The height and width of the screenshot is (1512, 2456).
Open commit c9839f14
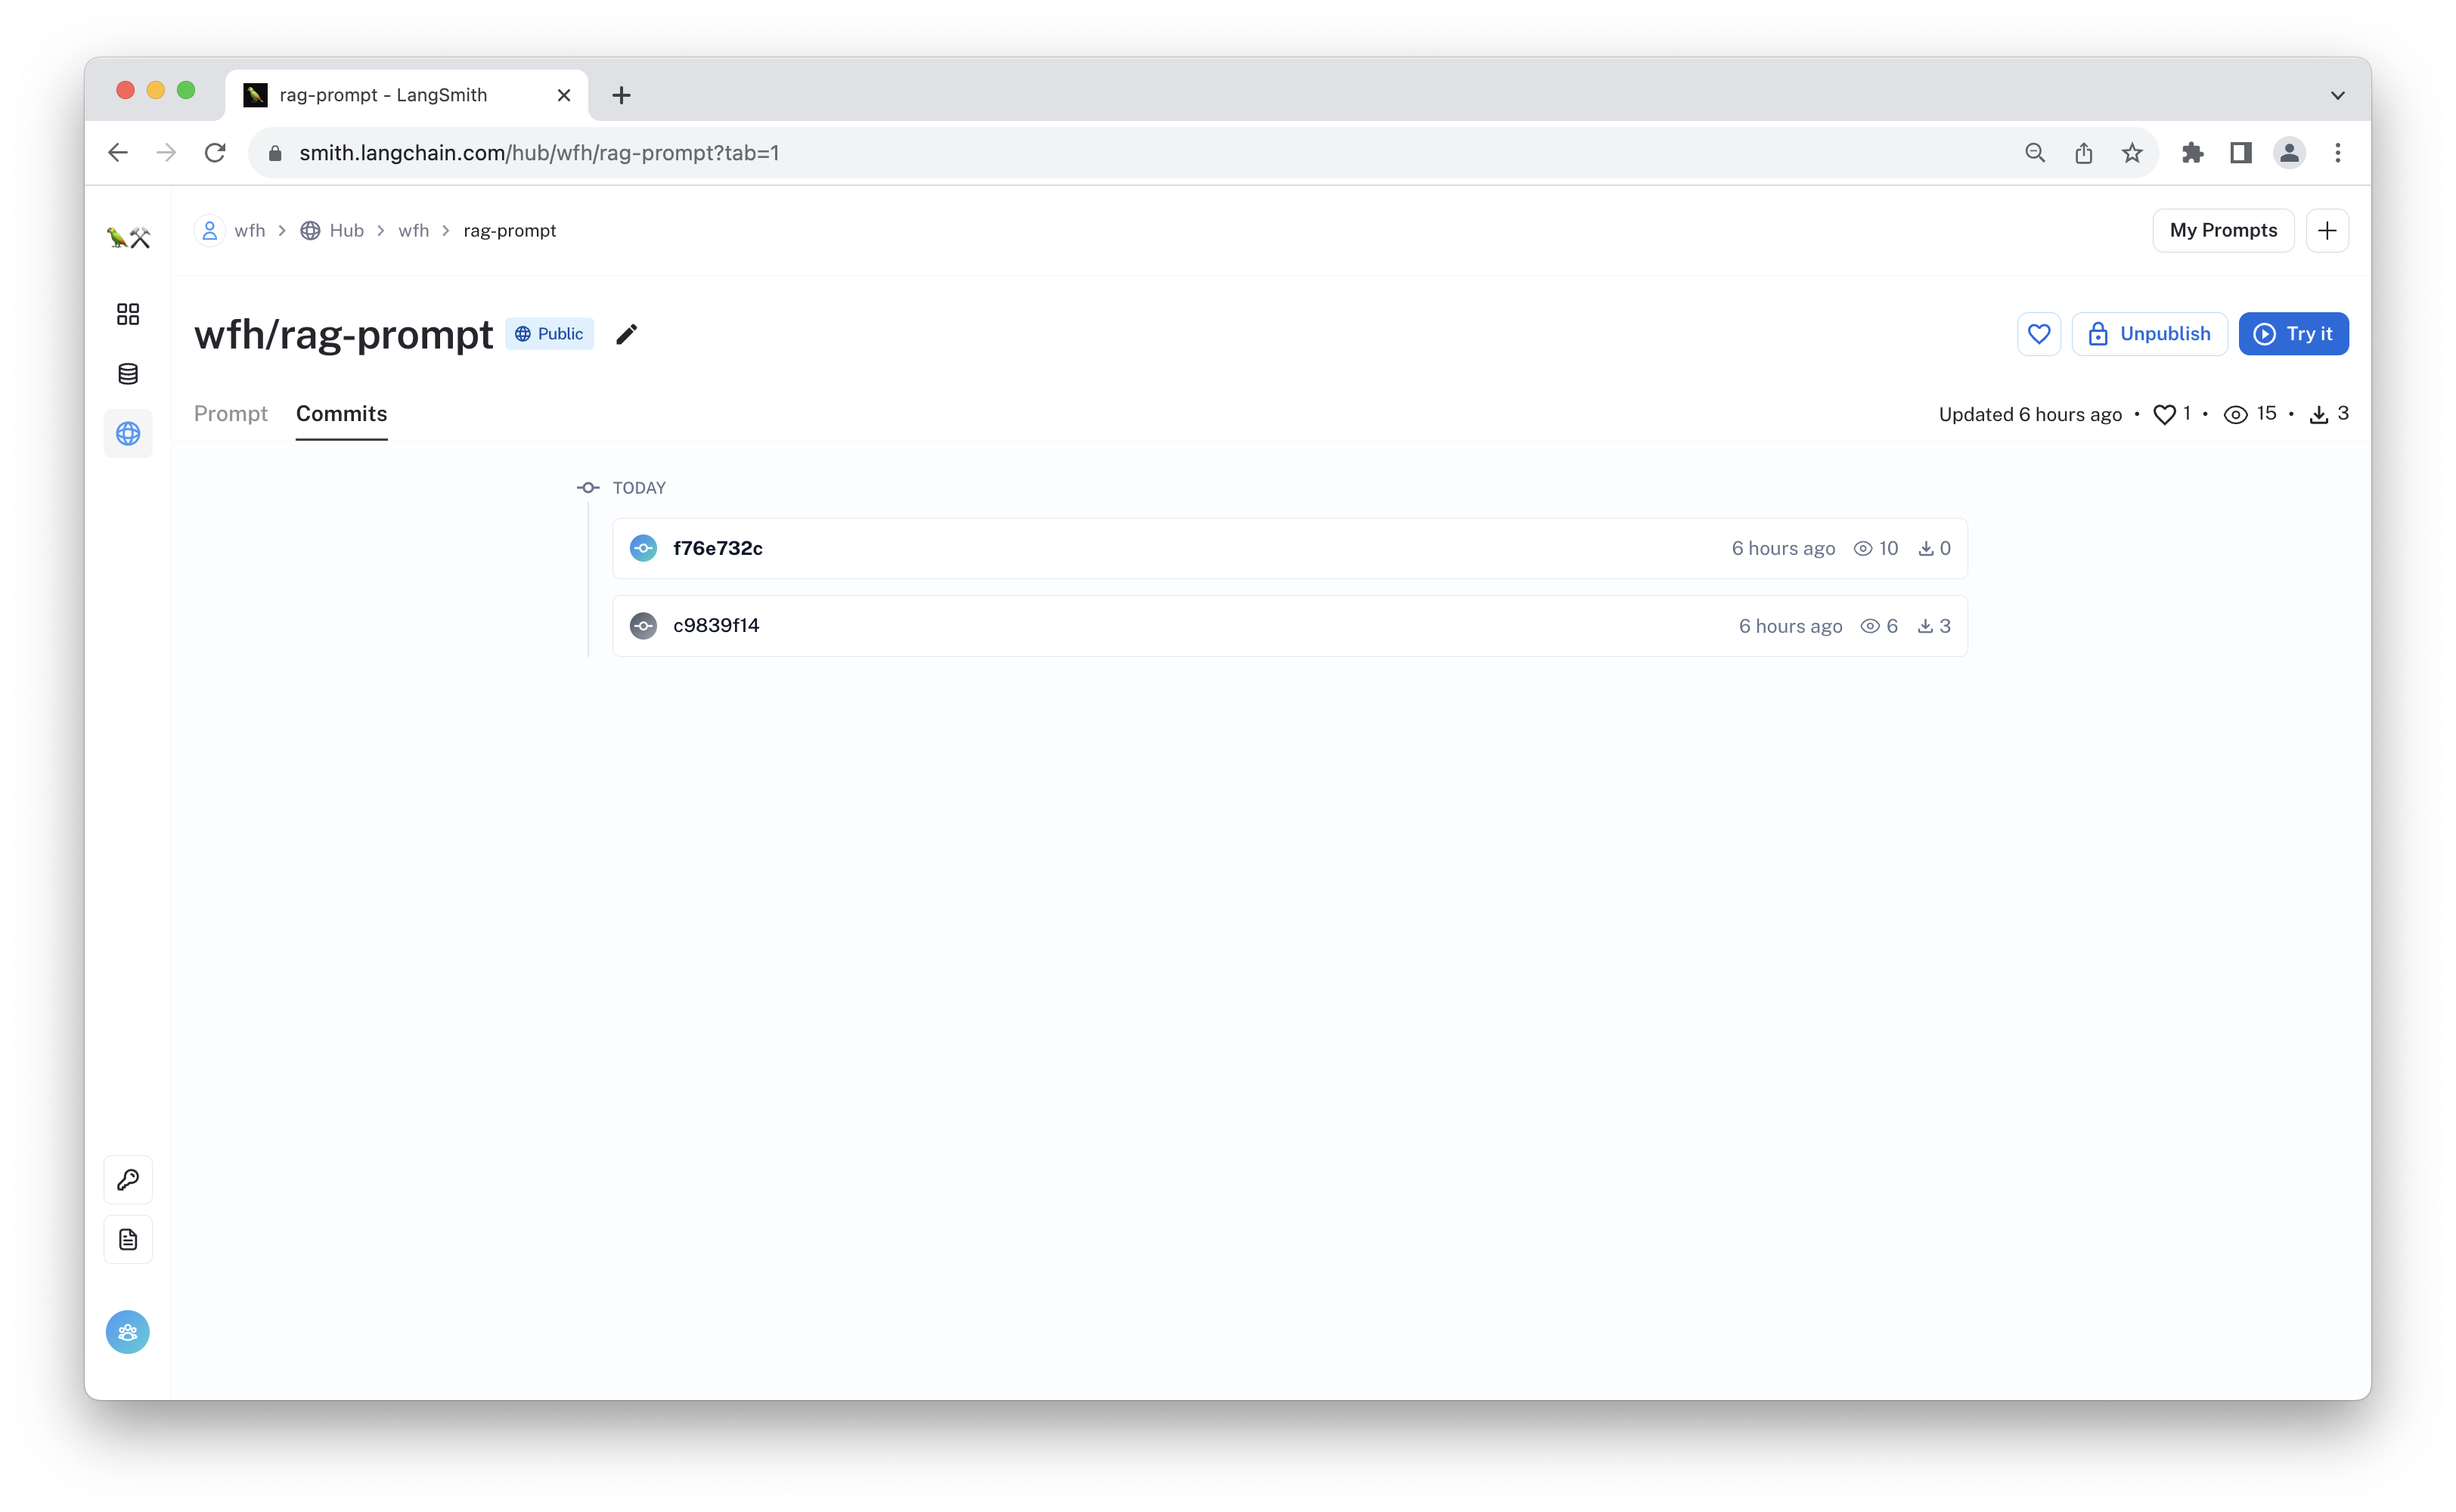(1289, 626)
